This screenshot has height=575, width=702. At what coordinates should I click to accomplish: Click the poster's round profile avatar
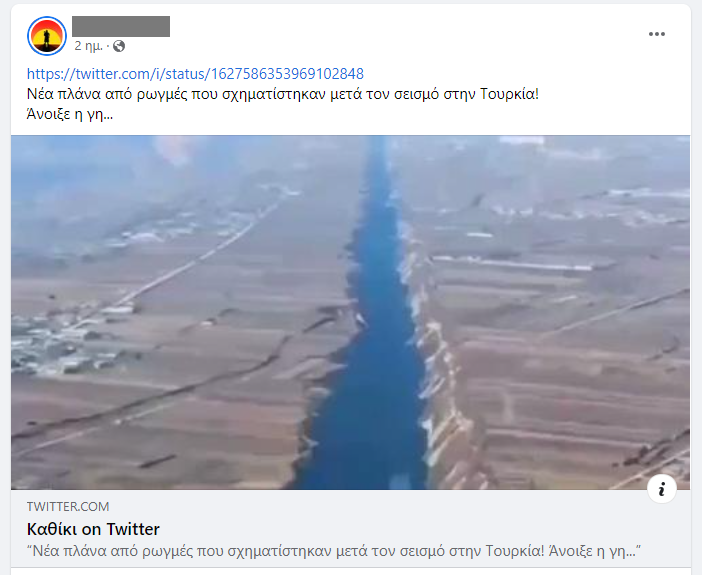[x=47, y=36]
